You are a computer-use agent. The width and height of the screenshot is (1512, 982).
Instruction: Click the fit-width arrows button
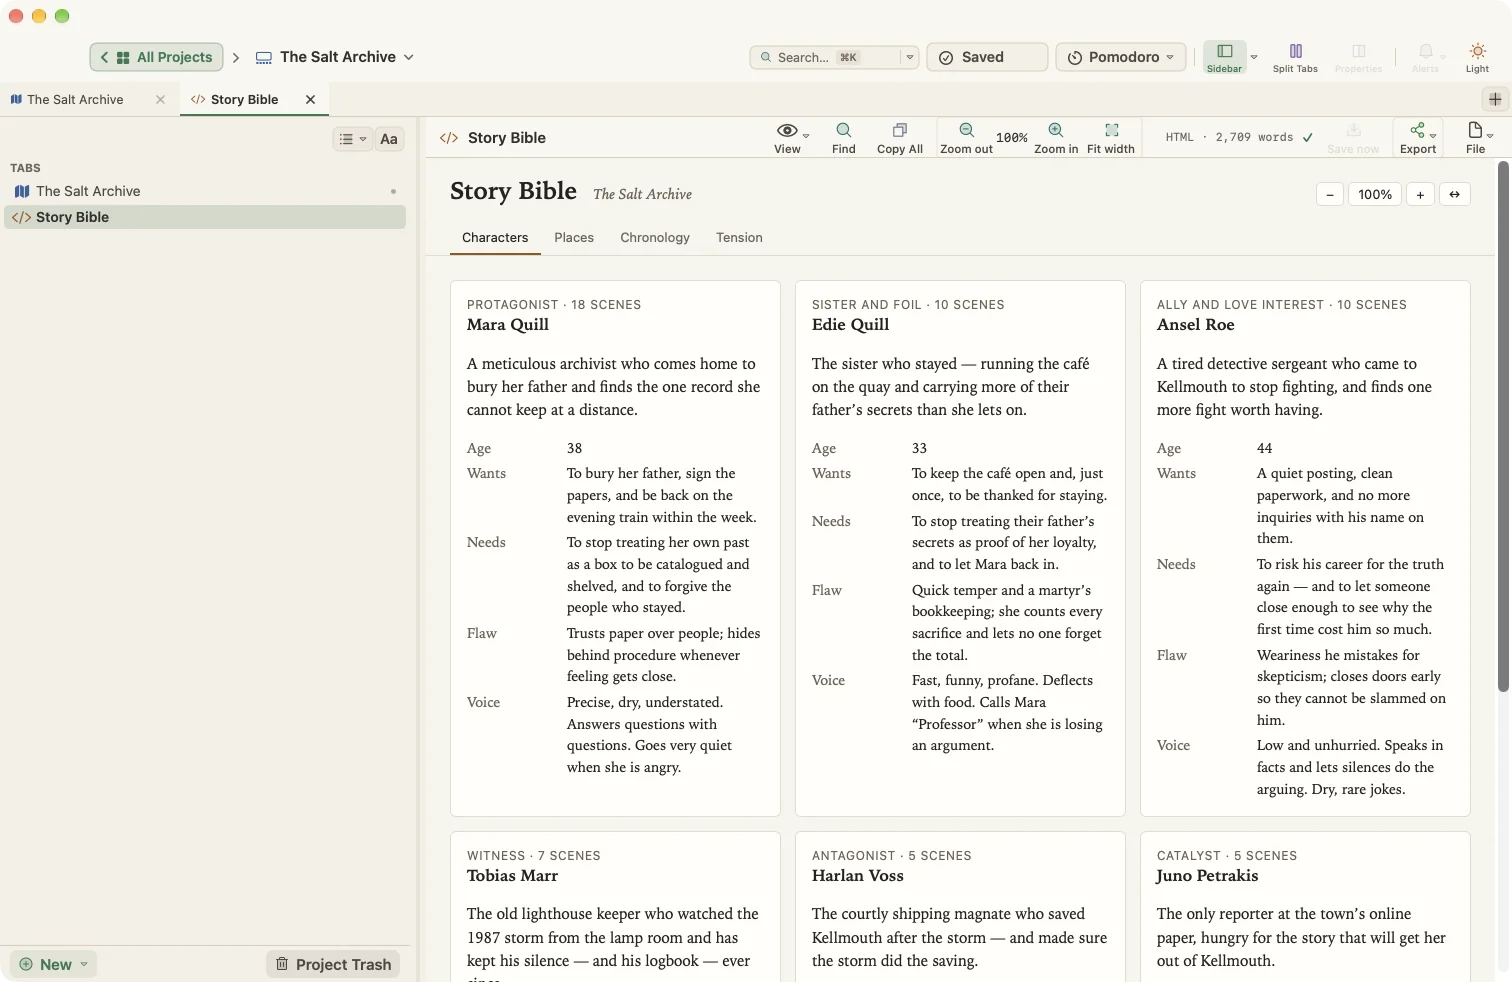(x=1455, y=195)
